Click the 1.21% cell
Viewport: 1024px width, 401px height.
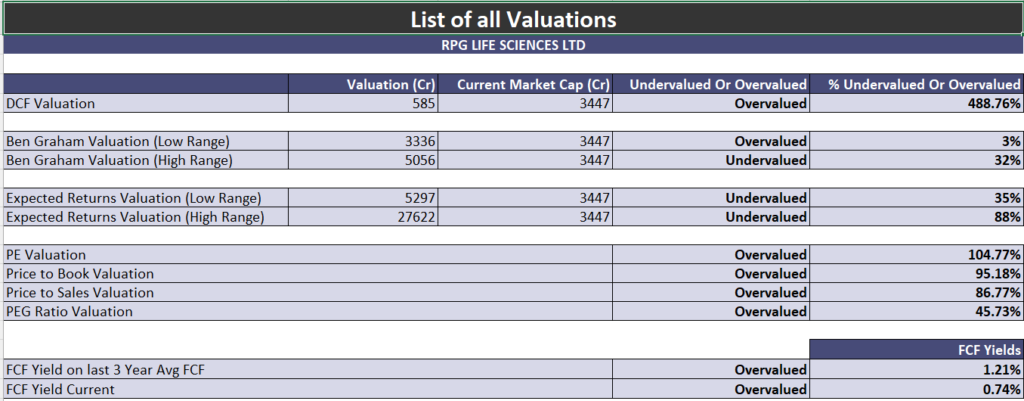click(x=916, y=370)
